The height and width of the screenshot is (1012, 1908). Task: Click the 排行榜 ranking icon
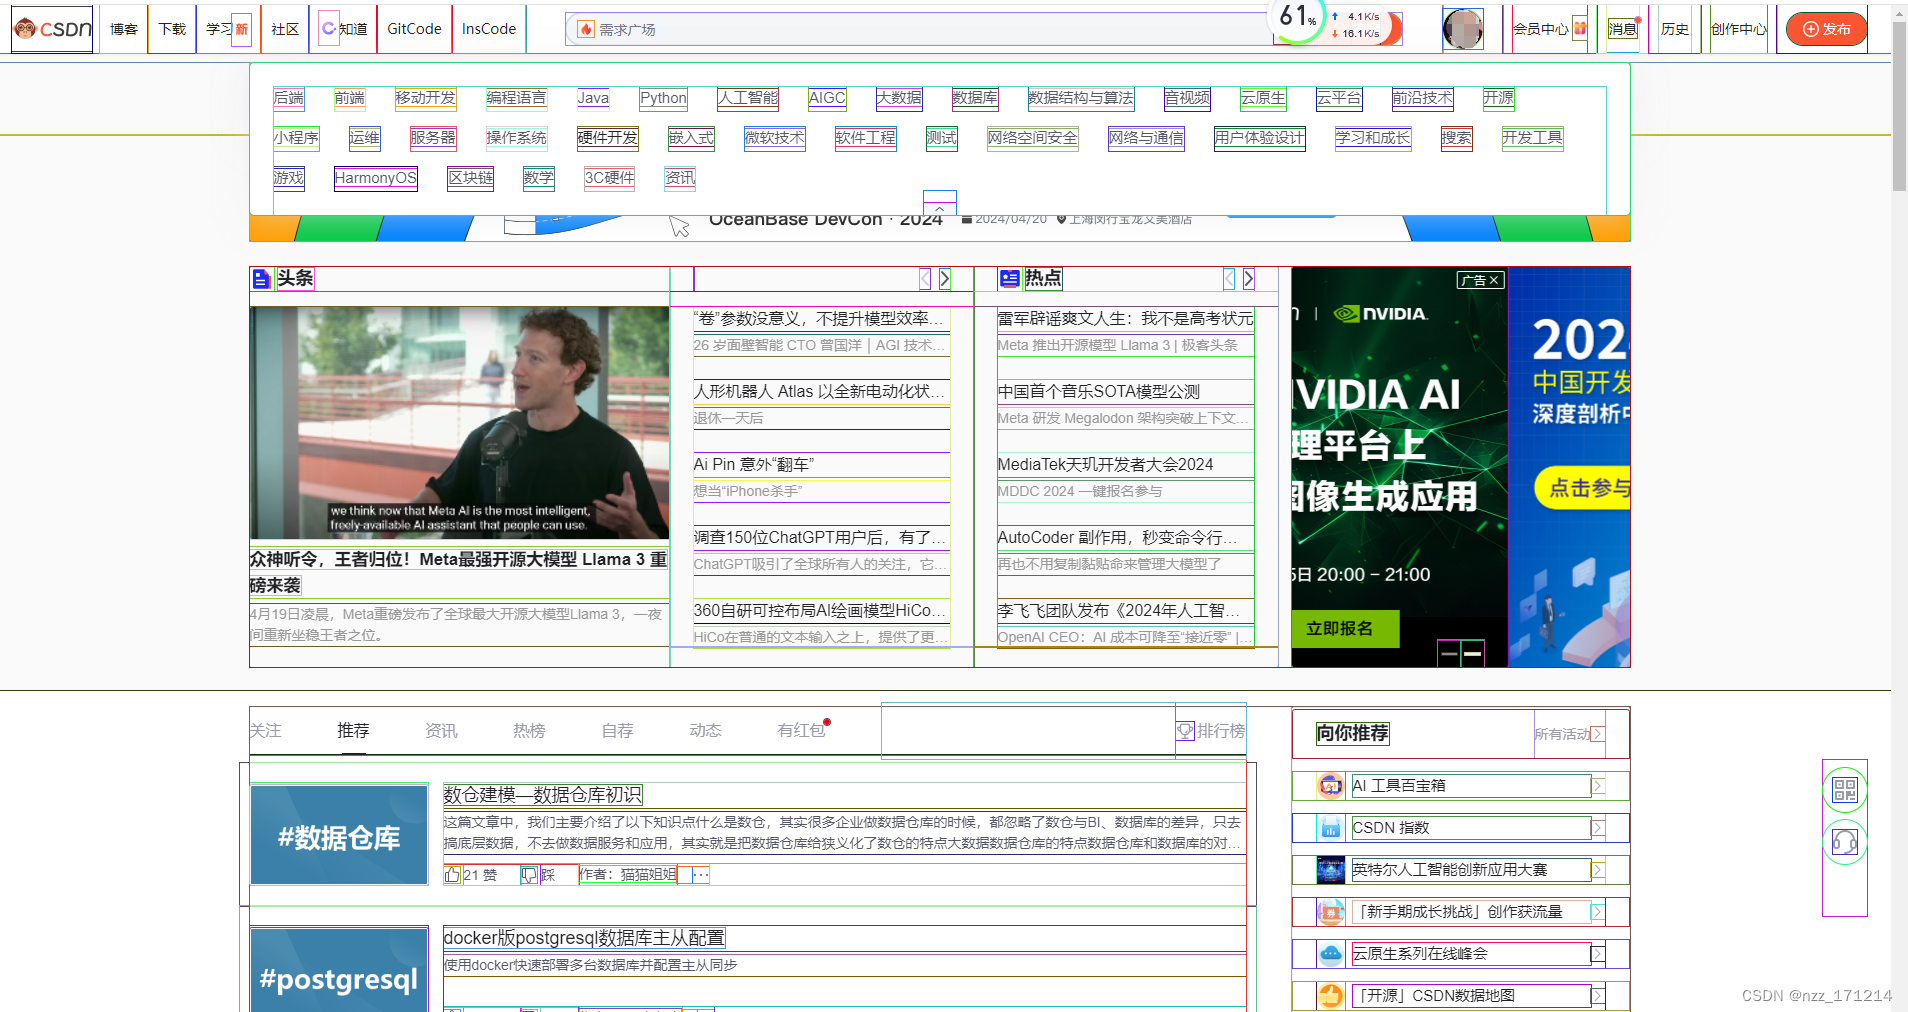click(1186, 731)
